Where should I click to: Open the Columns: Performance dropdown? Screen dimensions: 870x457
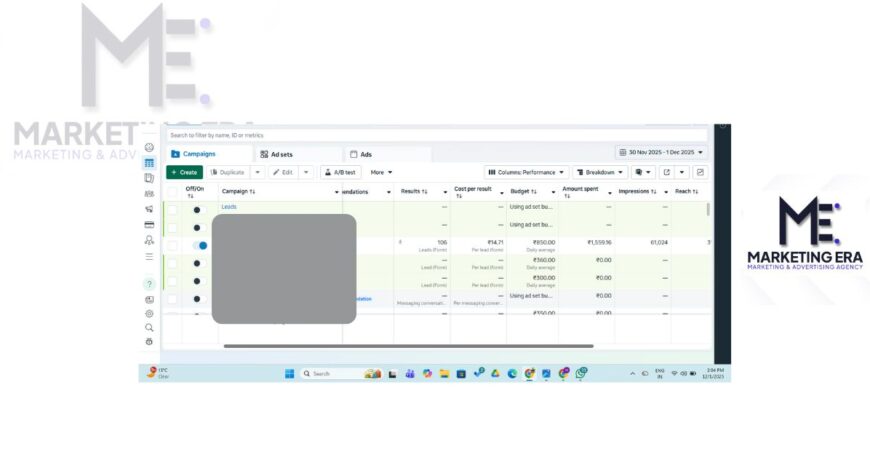pos(527,172)
